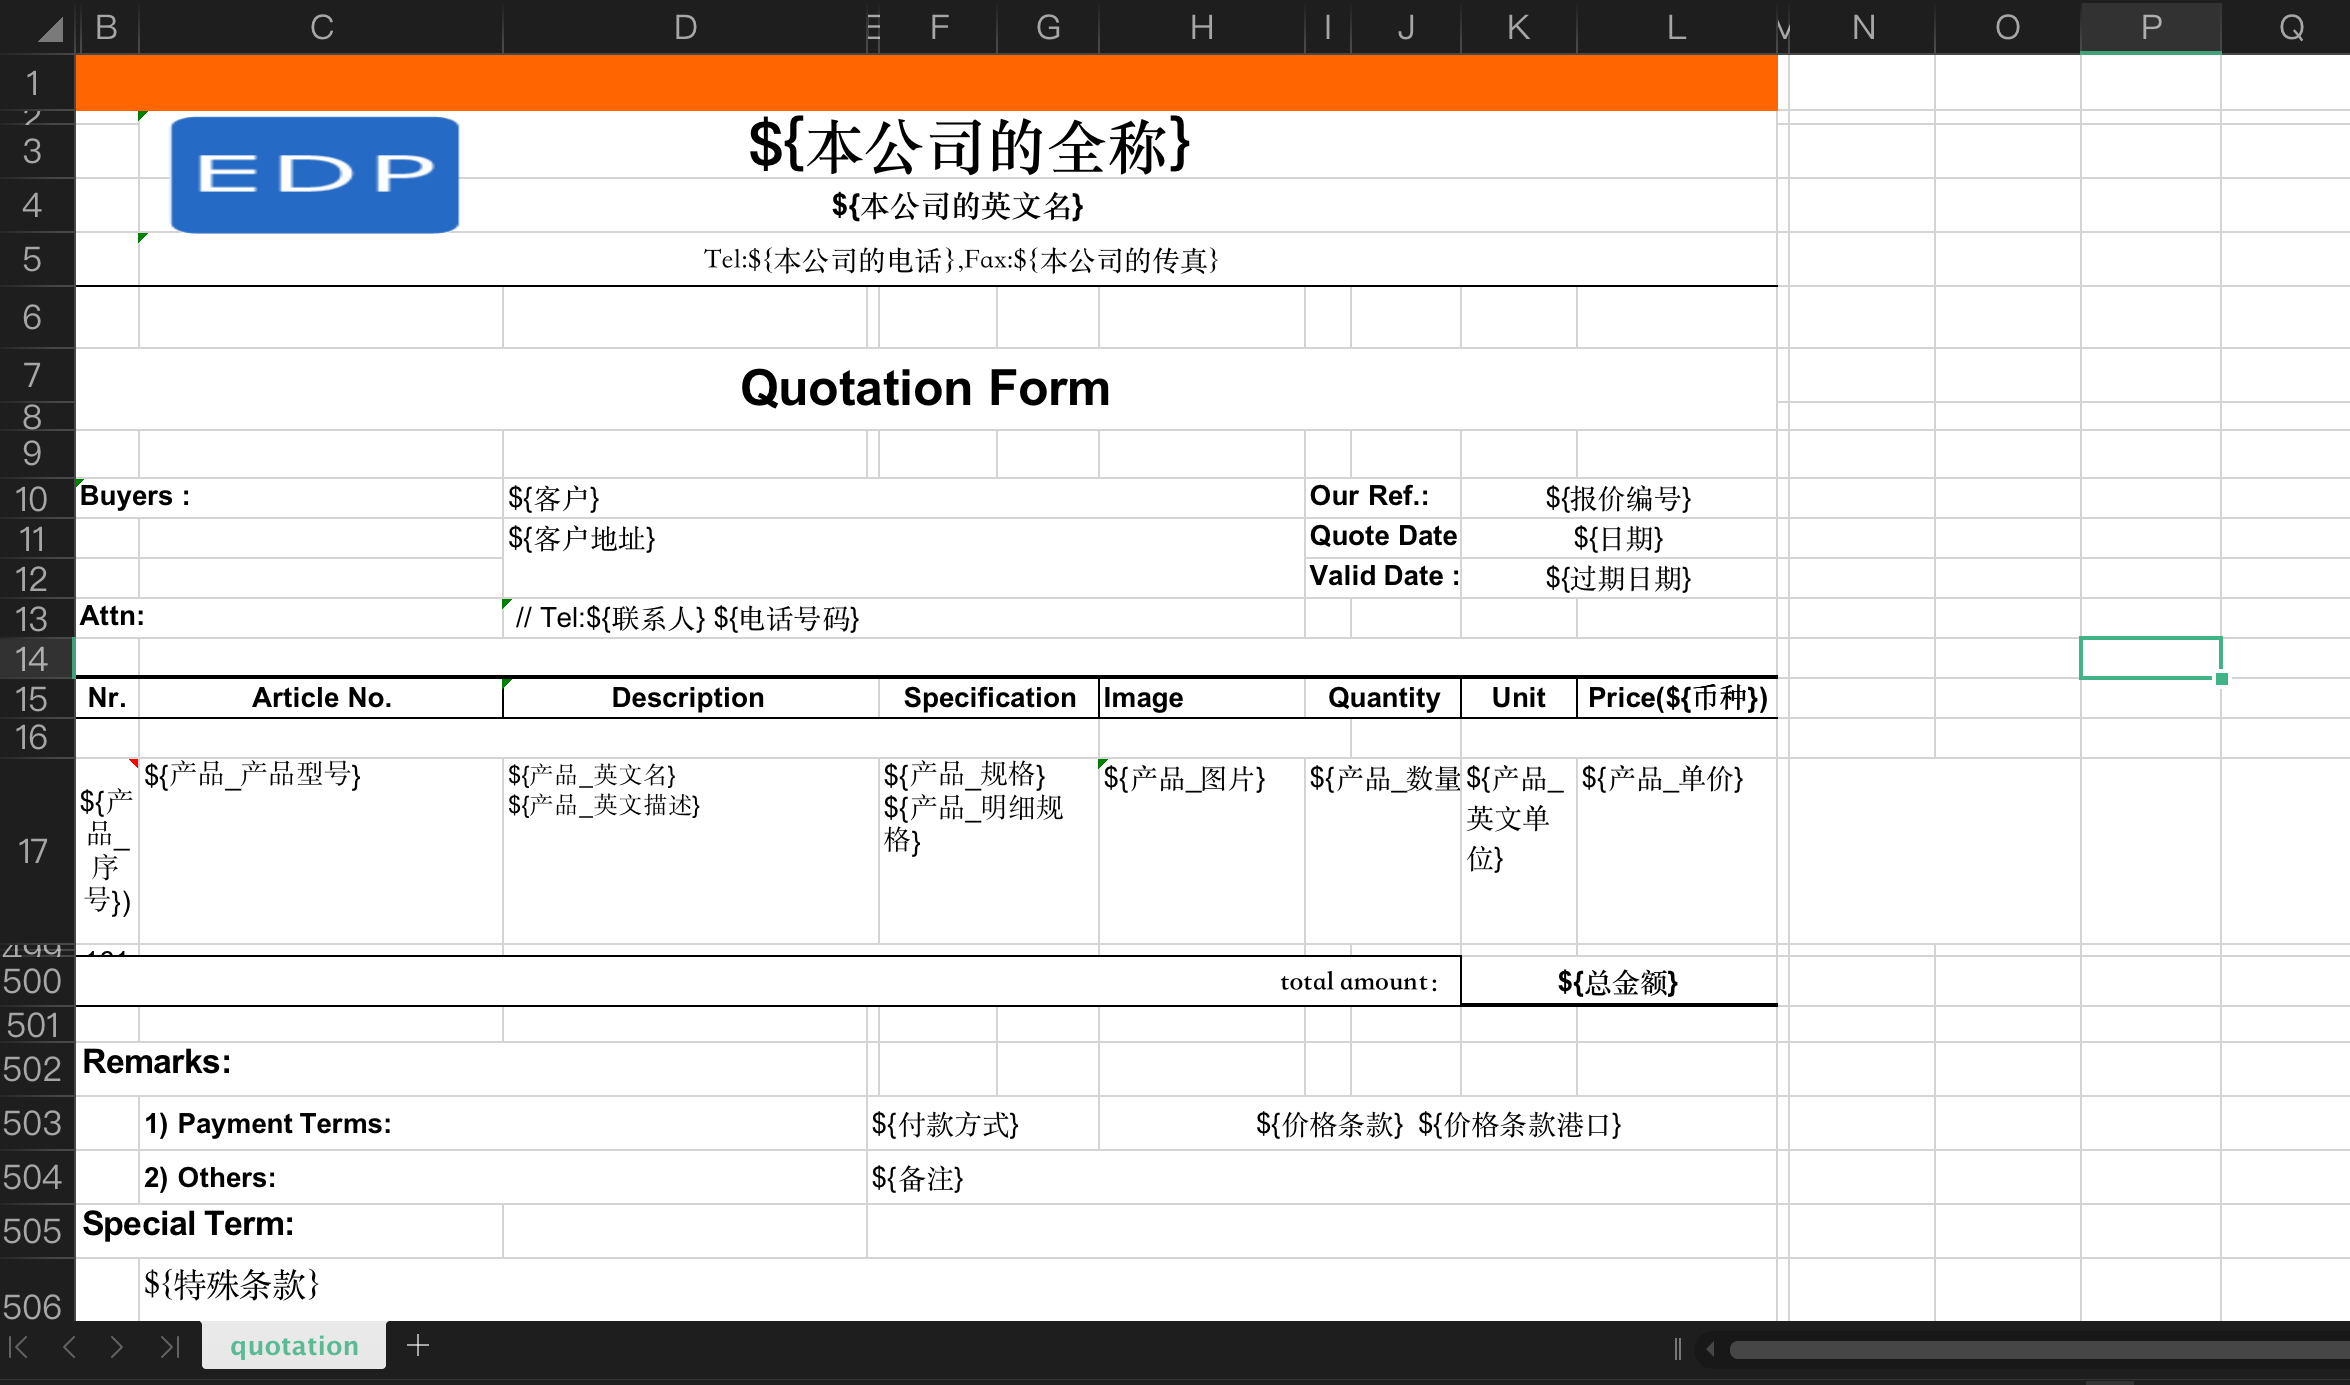2350x1385 pixels.
Task: Click the orange banner cell in row 1
Action: pos(926,83)
